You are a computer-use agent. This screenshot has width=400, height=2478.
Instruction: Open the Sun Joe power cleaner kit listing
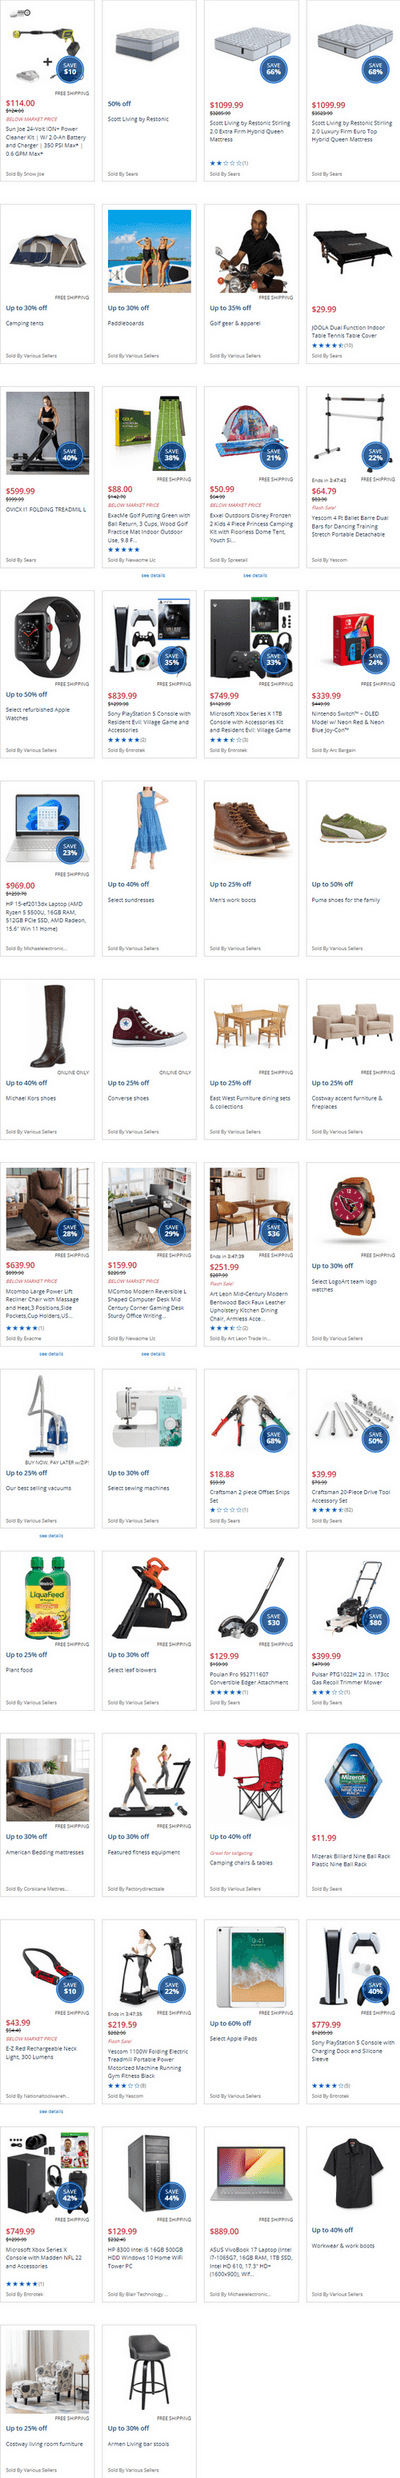point(43,141)
